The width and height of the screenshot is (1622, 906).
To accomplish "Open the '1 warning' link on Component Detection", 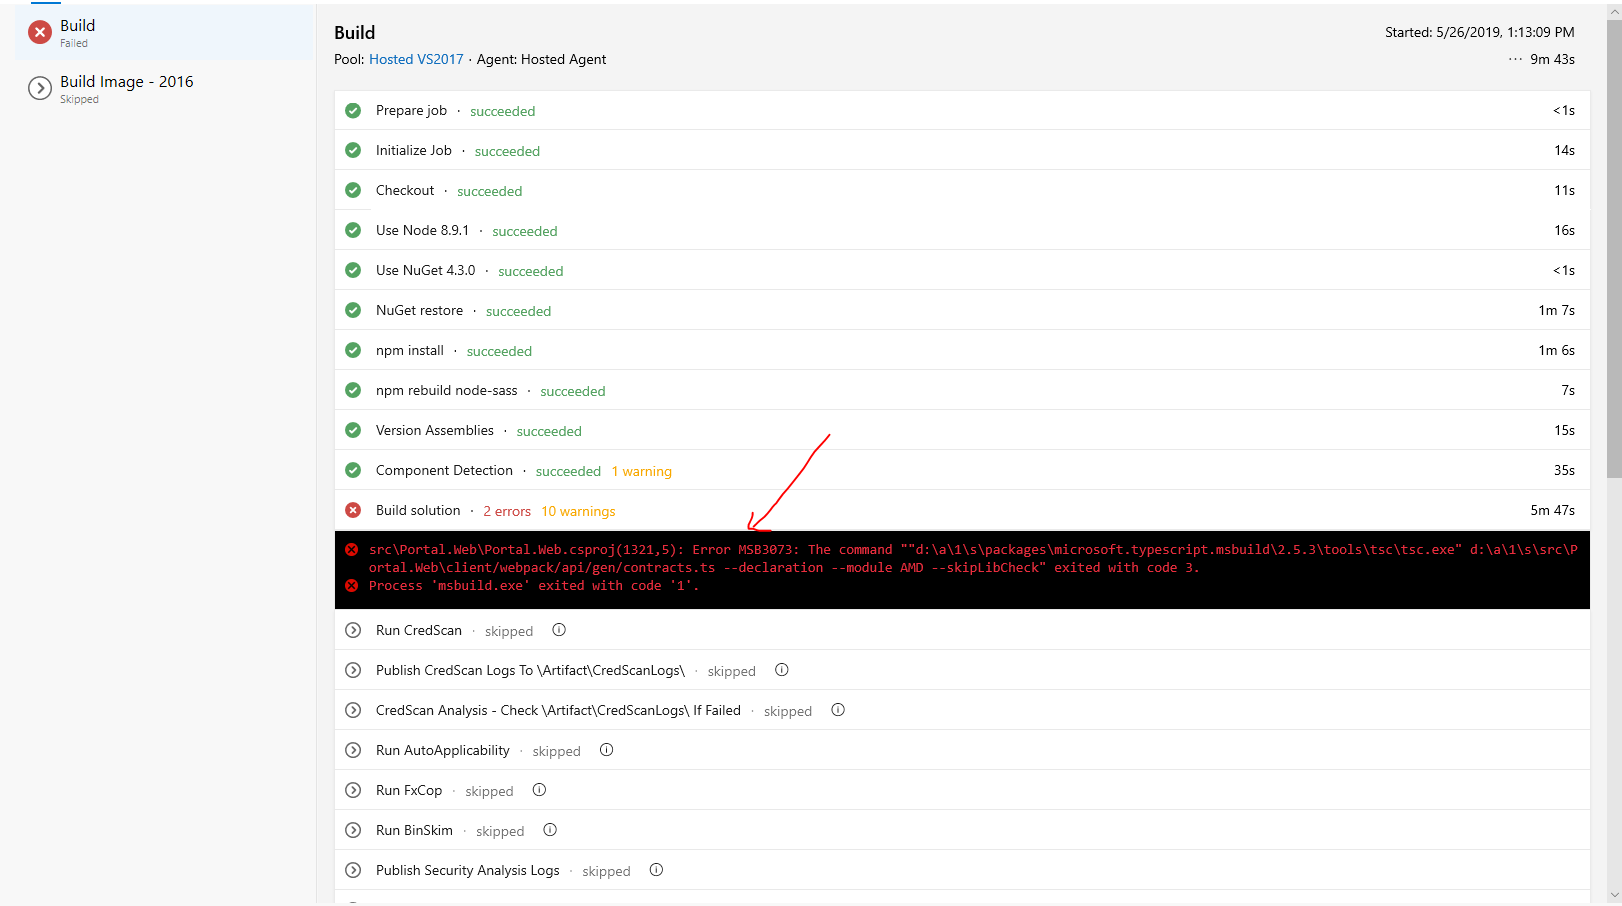I will pyautogui.click(x=642, y=471).
